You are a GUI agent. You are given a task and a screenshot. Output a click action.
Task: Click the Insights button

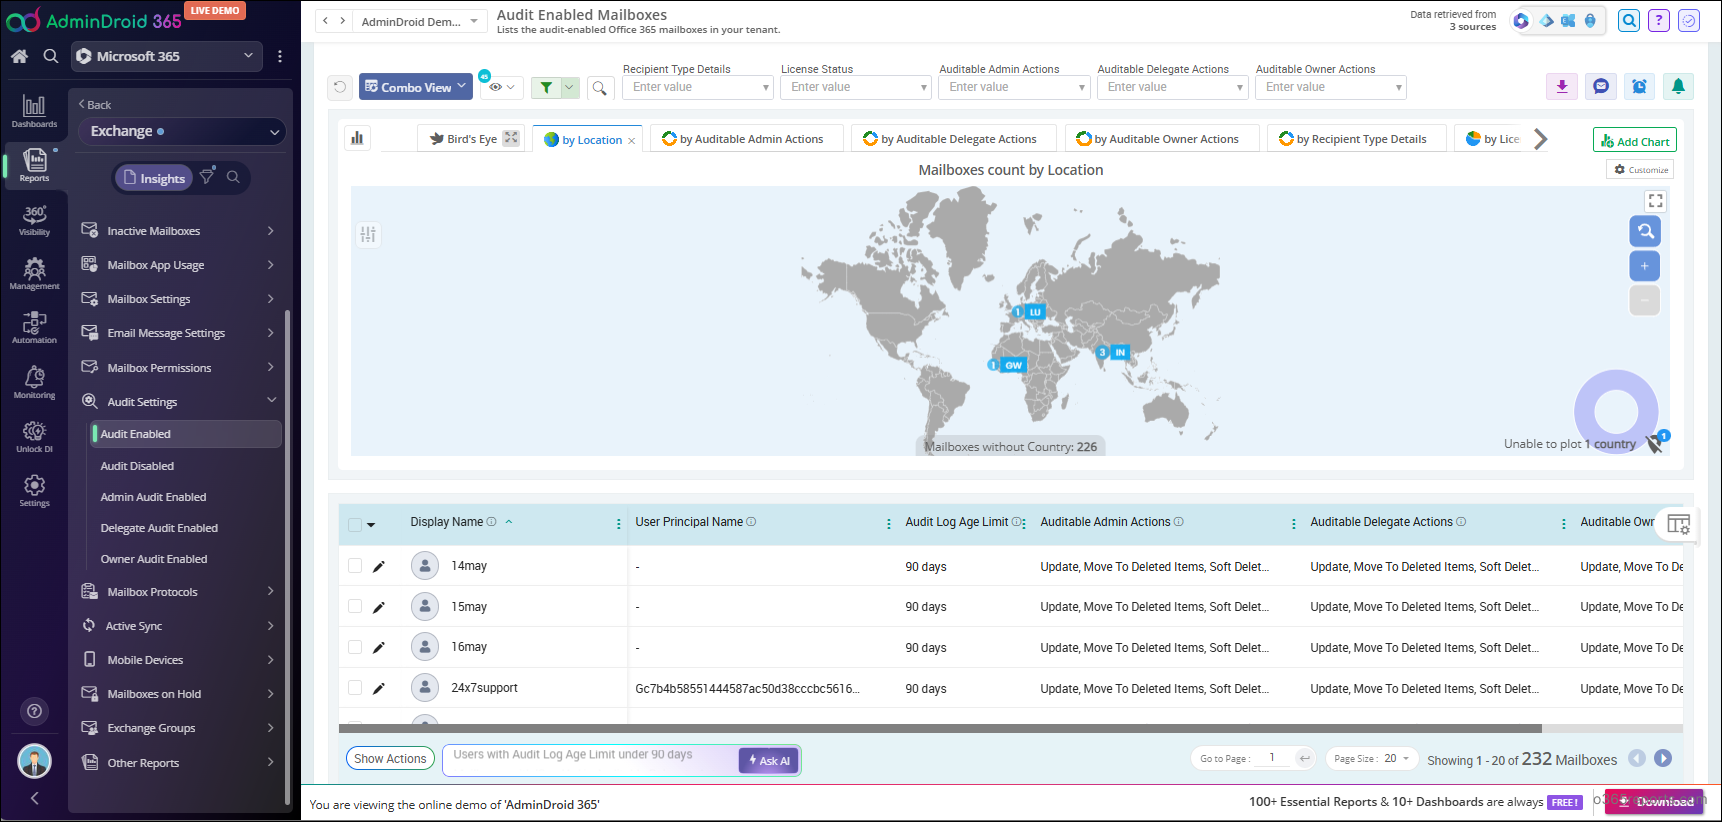coord(154,178)
